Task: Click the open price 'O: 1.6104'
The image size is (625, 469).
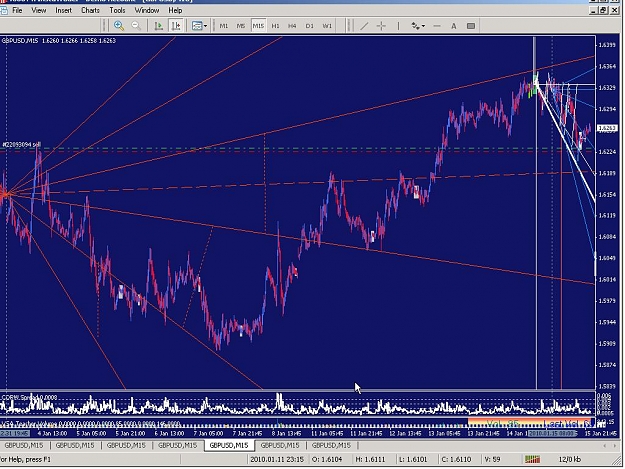Action: (327, 459)
